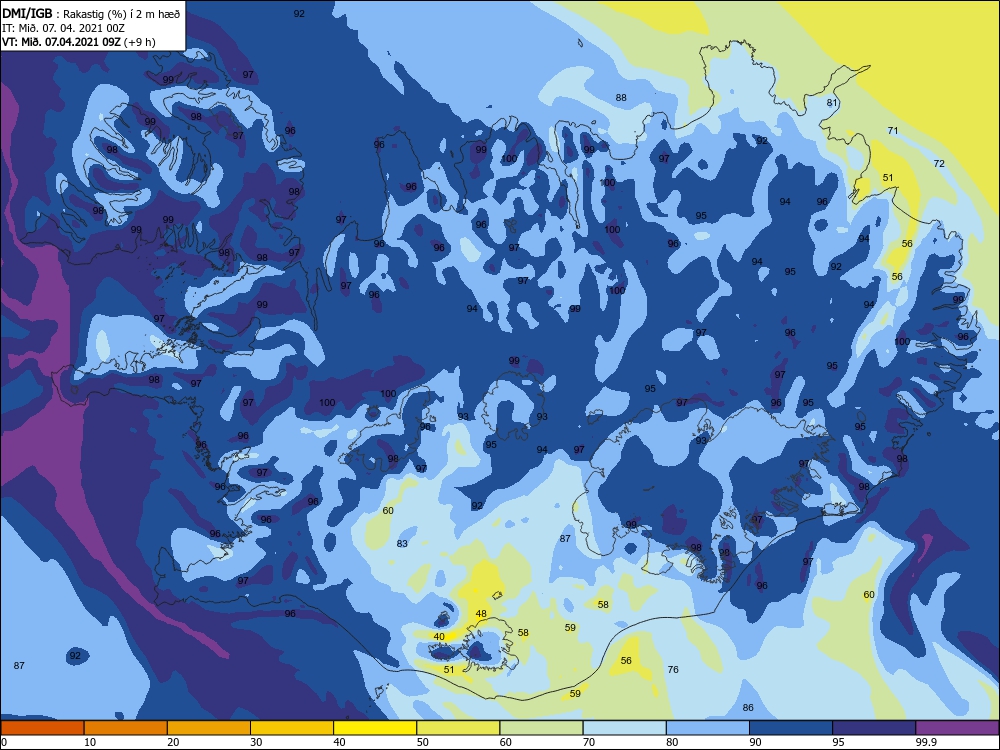Click the legend label '20'
This screenshot has width=1000, height=750.
[173, 742]
